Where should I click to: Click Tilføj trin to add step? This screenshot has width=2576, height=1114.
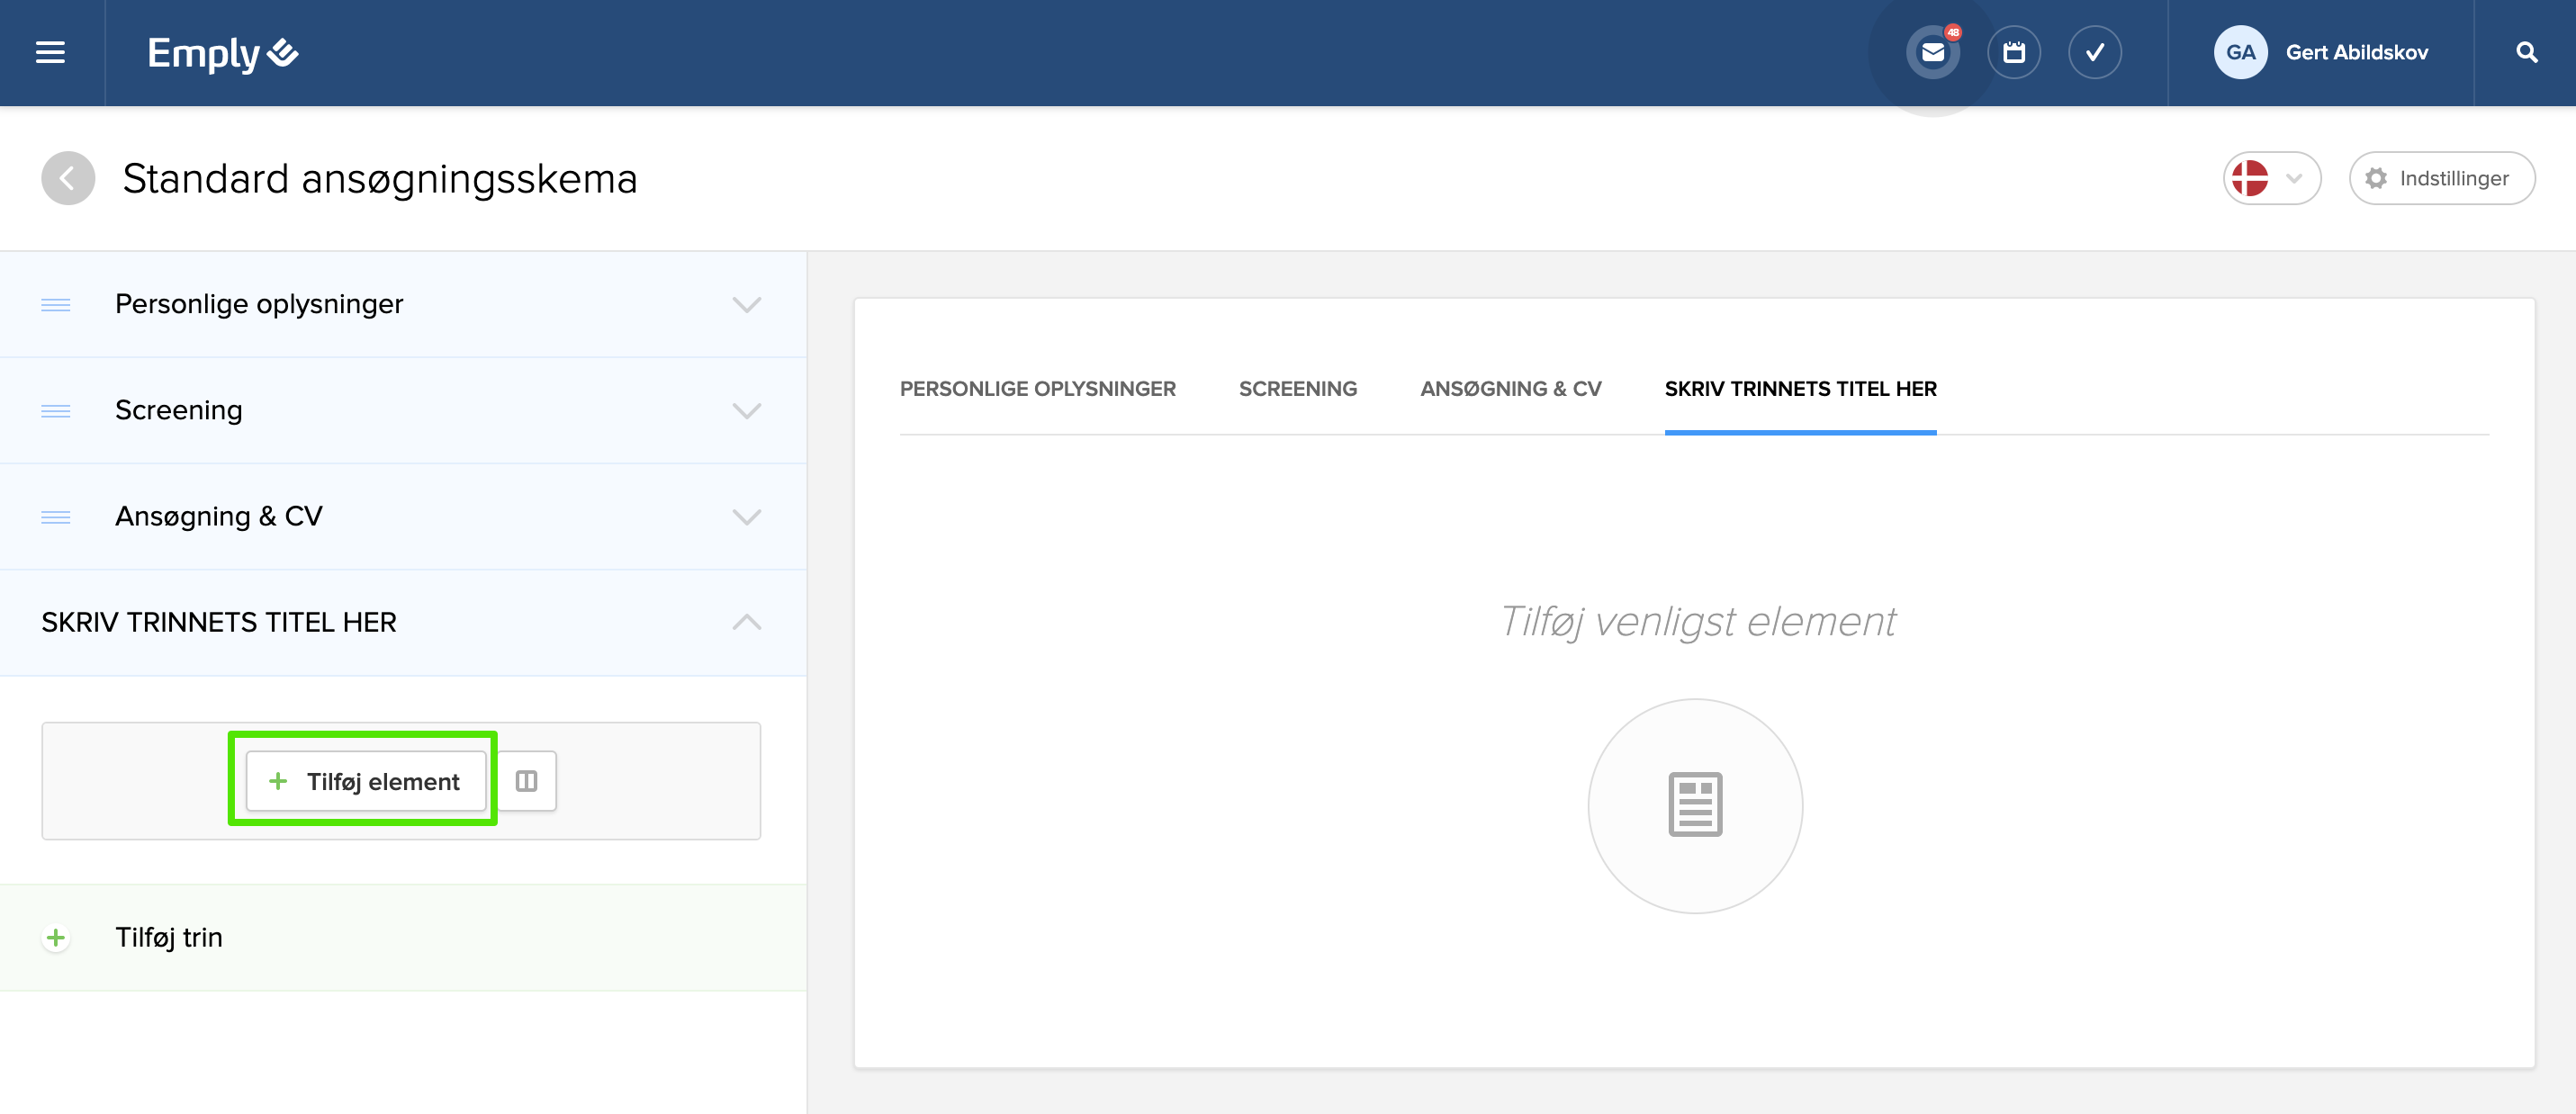[168, 937]
